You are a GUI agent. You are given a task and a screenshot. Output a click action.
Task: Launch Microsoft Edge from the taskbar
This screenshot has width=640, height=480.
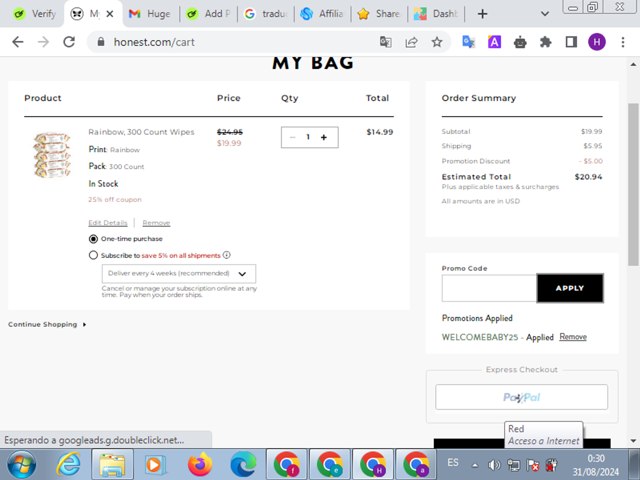pyautogui.click(x=243, y=464)
